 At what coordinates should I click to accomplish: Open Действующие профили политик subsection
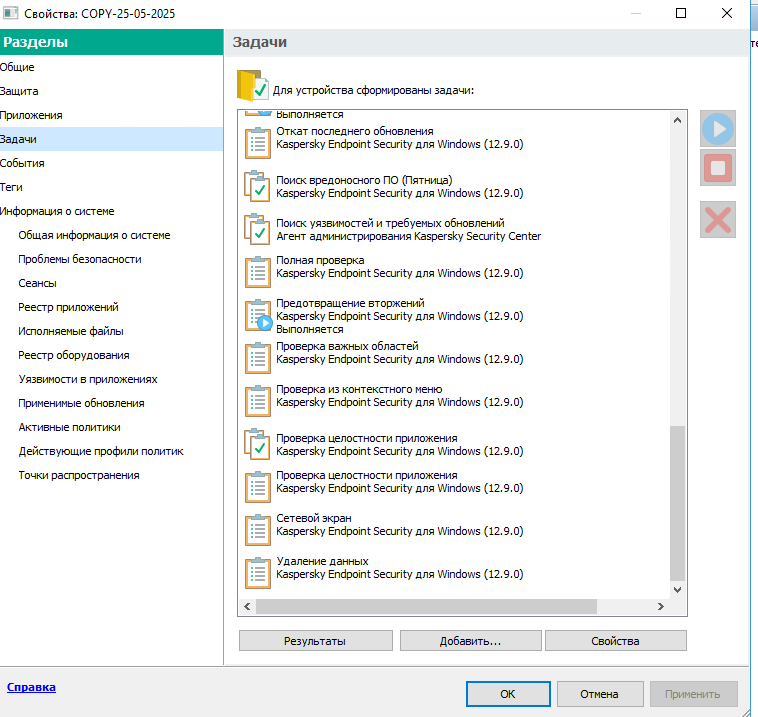tap(101, 451)
